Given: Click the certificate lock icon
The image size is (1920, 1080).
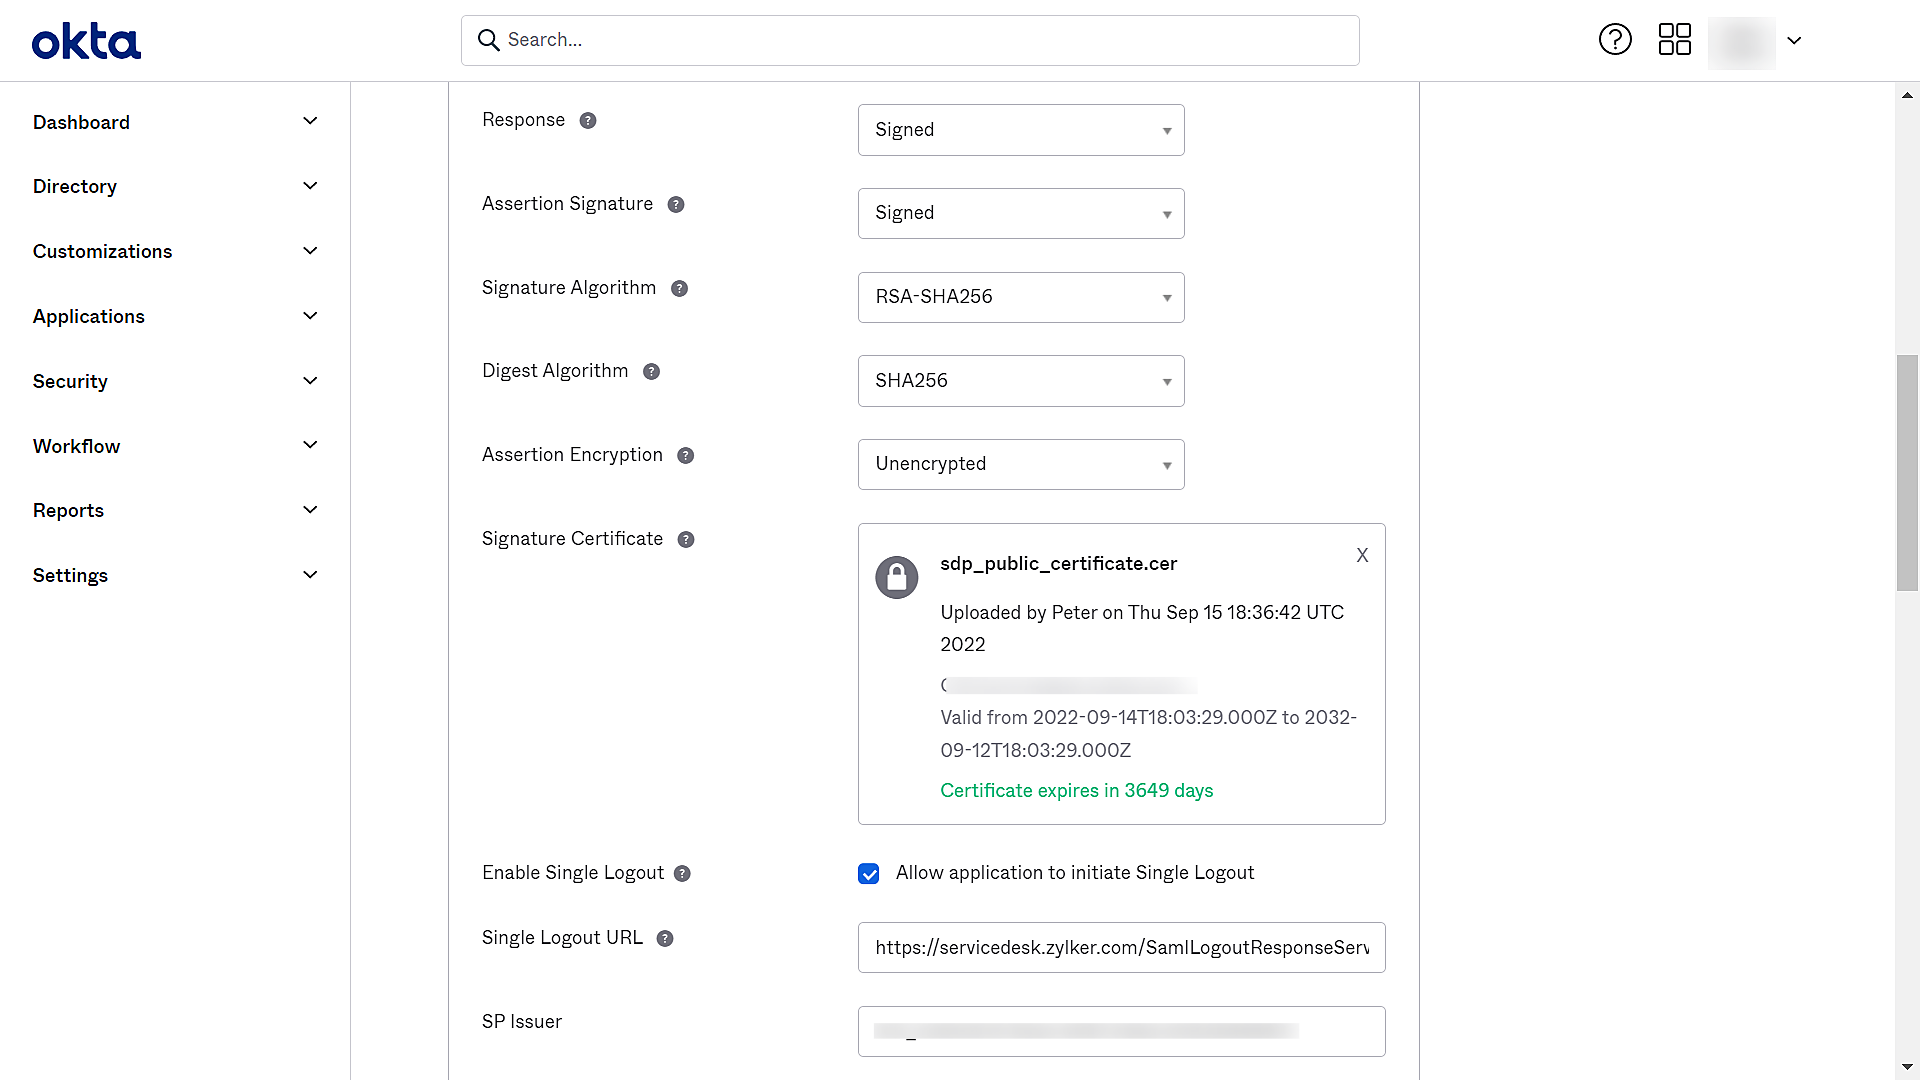Looking at the screenshot, I should (x=897, y=578).
